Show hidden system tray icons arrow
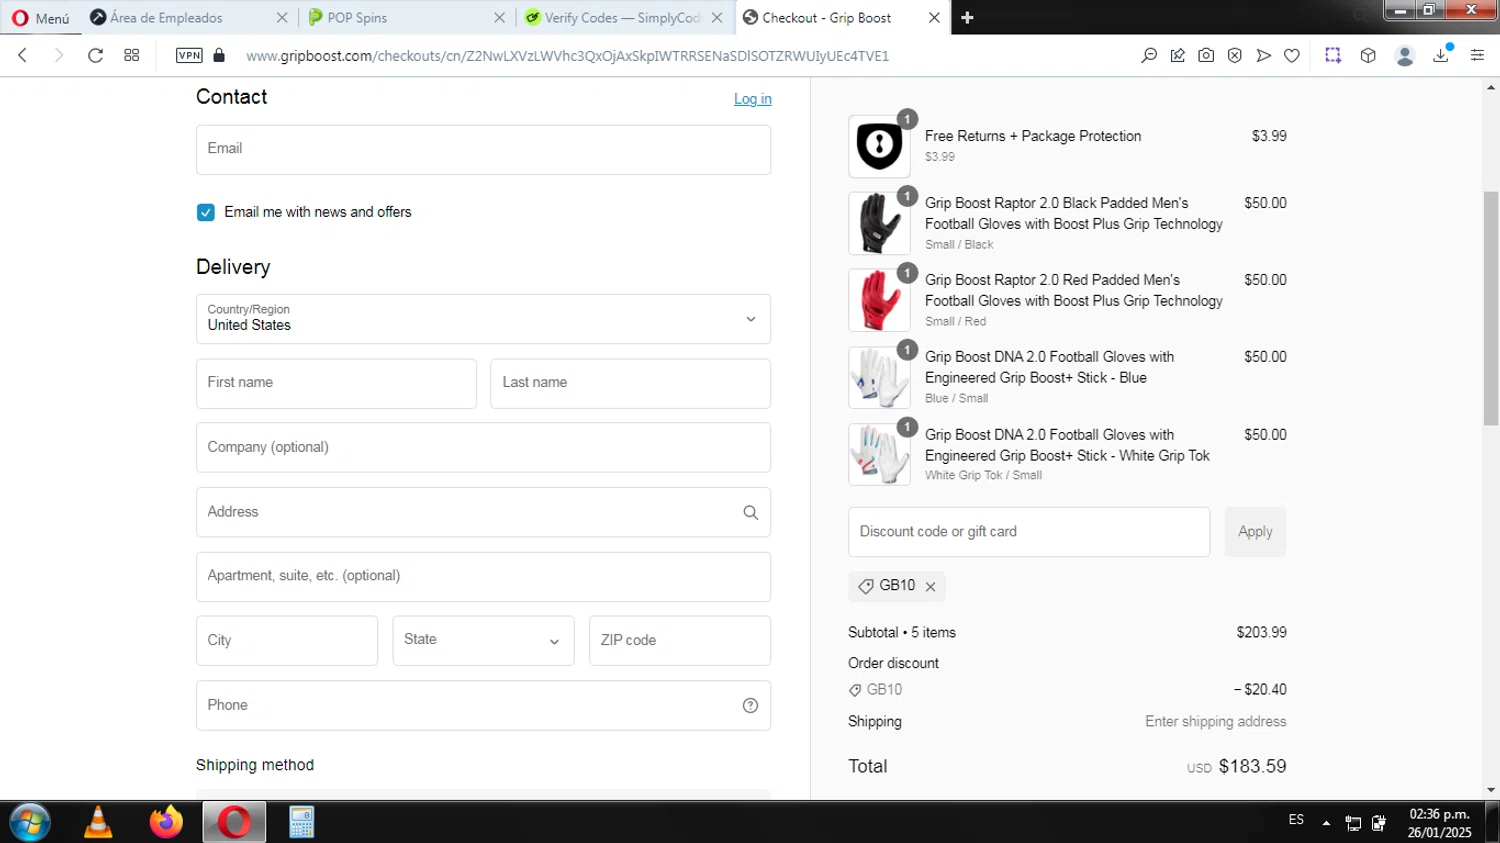The image size is (1500, 843). click(x=1326, y=823)
